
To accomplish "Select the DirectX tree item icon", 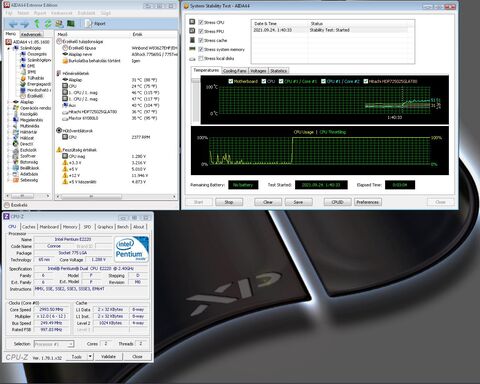I will [16, 144].
